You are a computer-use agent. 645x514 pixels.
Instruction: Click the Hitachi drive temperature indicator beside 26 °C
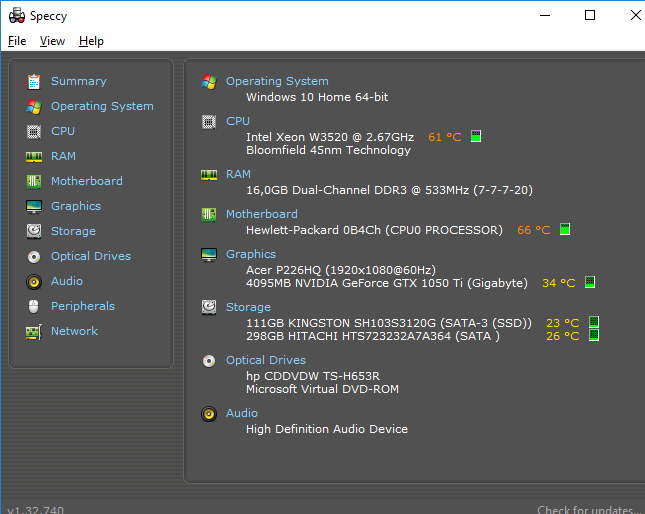point(594,335)
